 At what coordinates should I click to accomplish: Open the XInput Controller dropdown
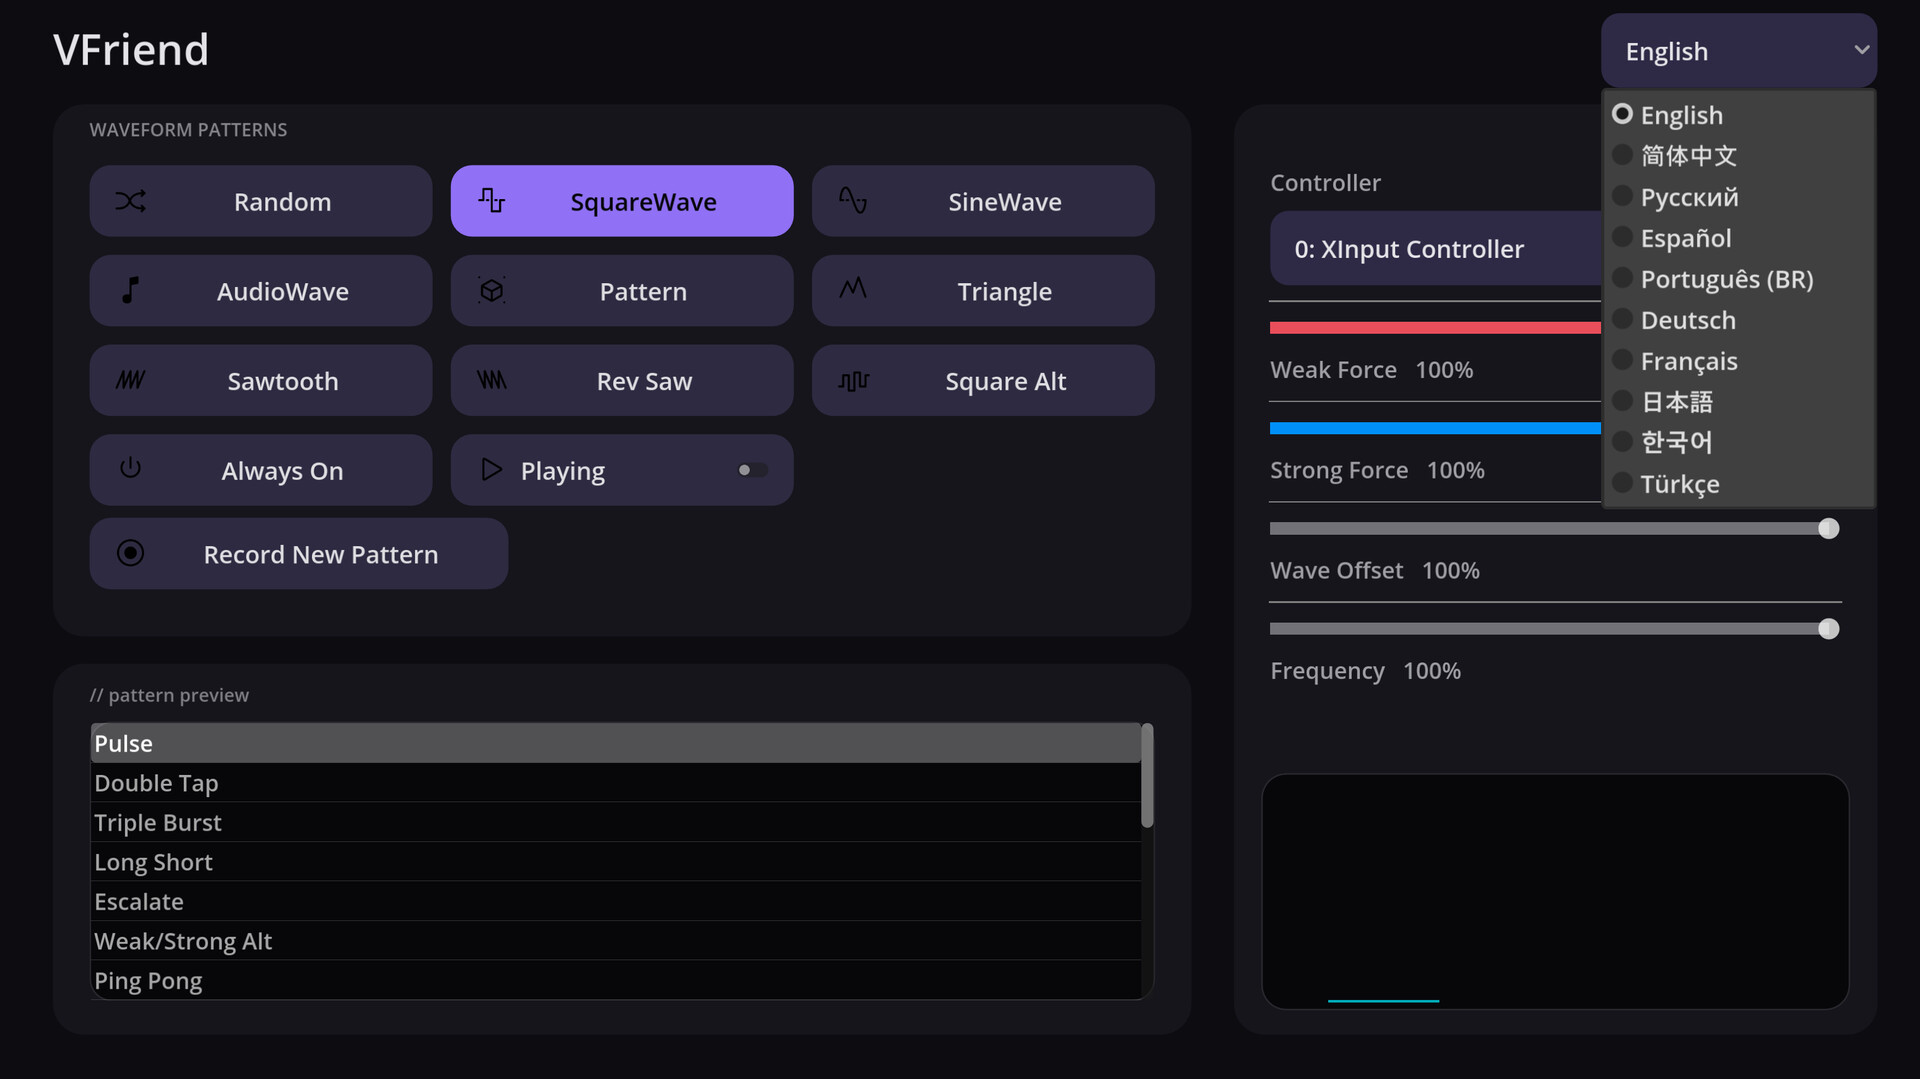point(1435,248)
